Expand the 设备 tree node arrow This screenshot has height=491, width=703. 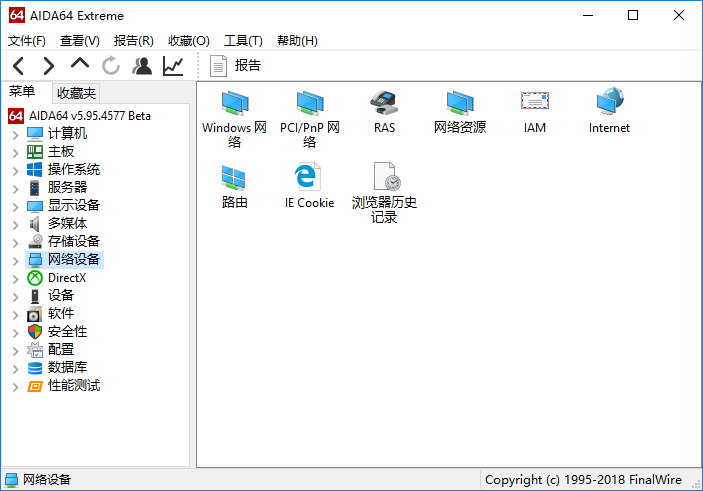pos(16,297)
